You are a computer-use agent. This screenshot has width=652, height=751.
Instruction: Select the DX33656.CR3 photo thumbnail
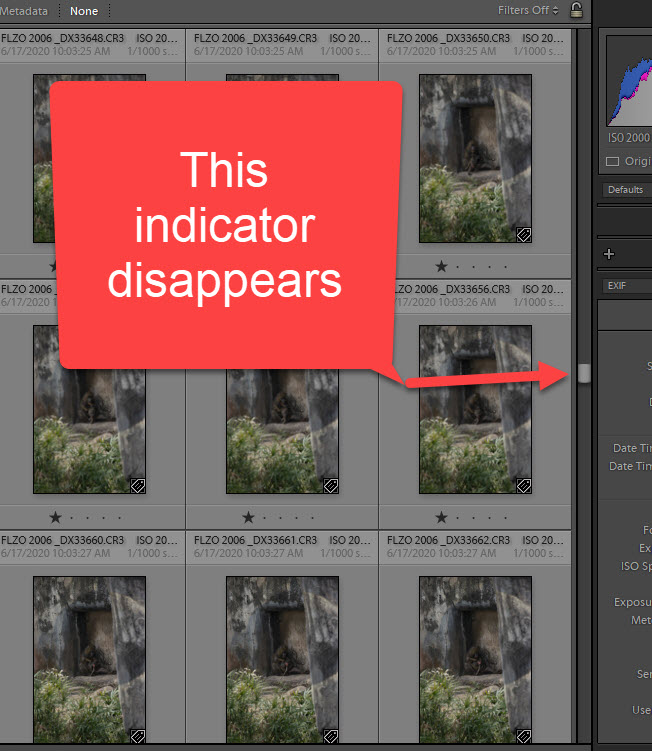pos(475,409)
